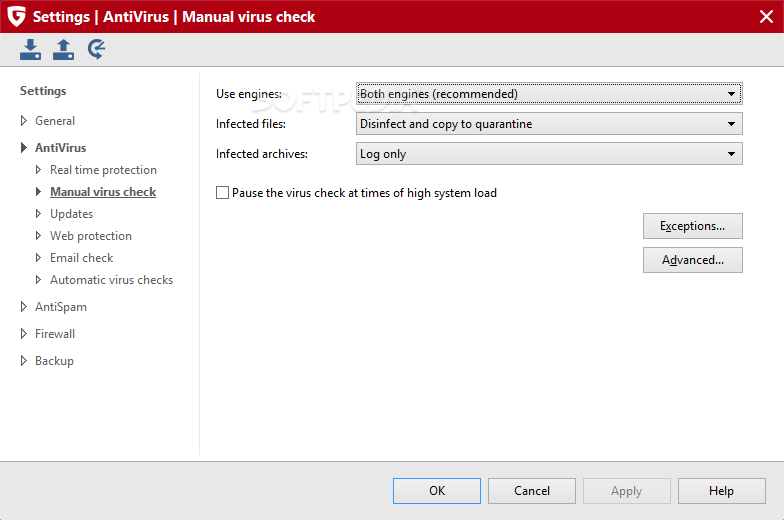Click the load settings (download) toolbar icon
Screen dimensions: 784x520
coord(30,50)
